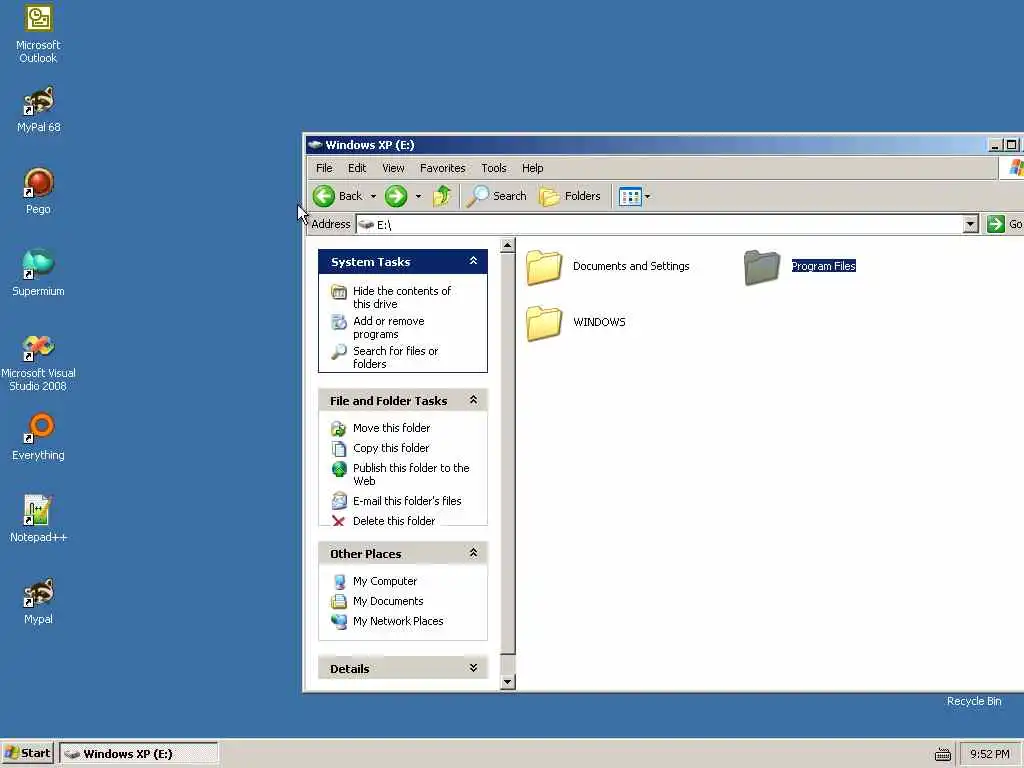This screenshot has width=1024, height=768.
Task: Open the Favorites menu
Action: [442, 168]
